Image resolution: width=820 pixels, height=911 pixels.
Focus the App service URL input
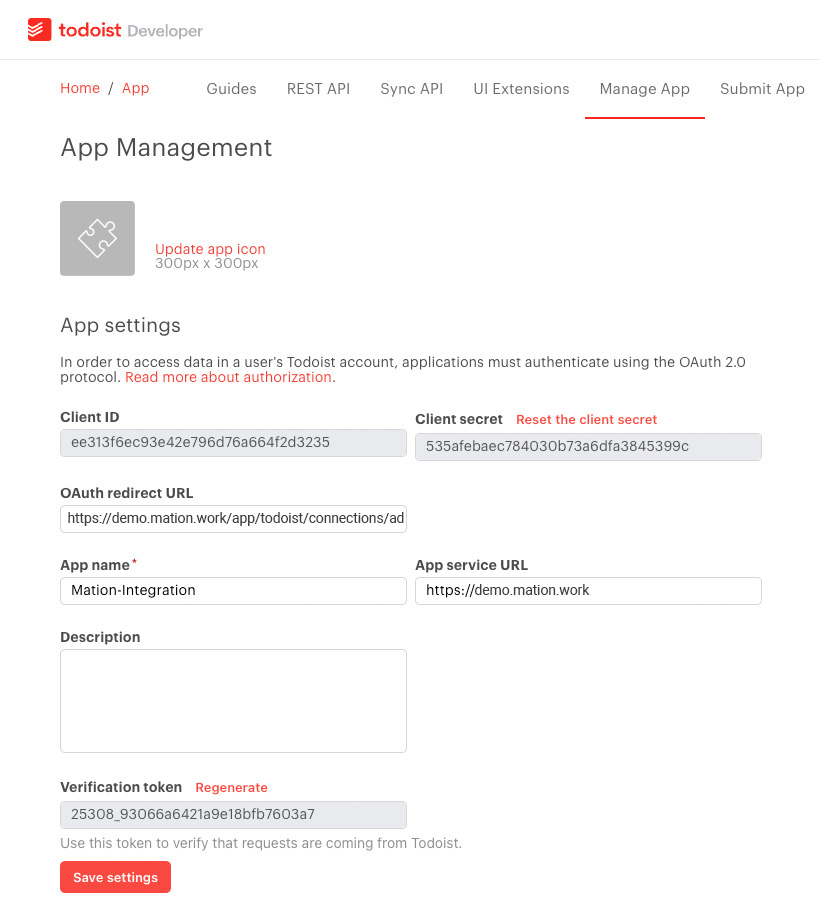(x=588, y=591)
